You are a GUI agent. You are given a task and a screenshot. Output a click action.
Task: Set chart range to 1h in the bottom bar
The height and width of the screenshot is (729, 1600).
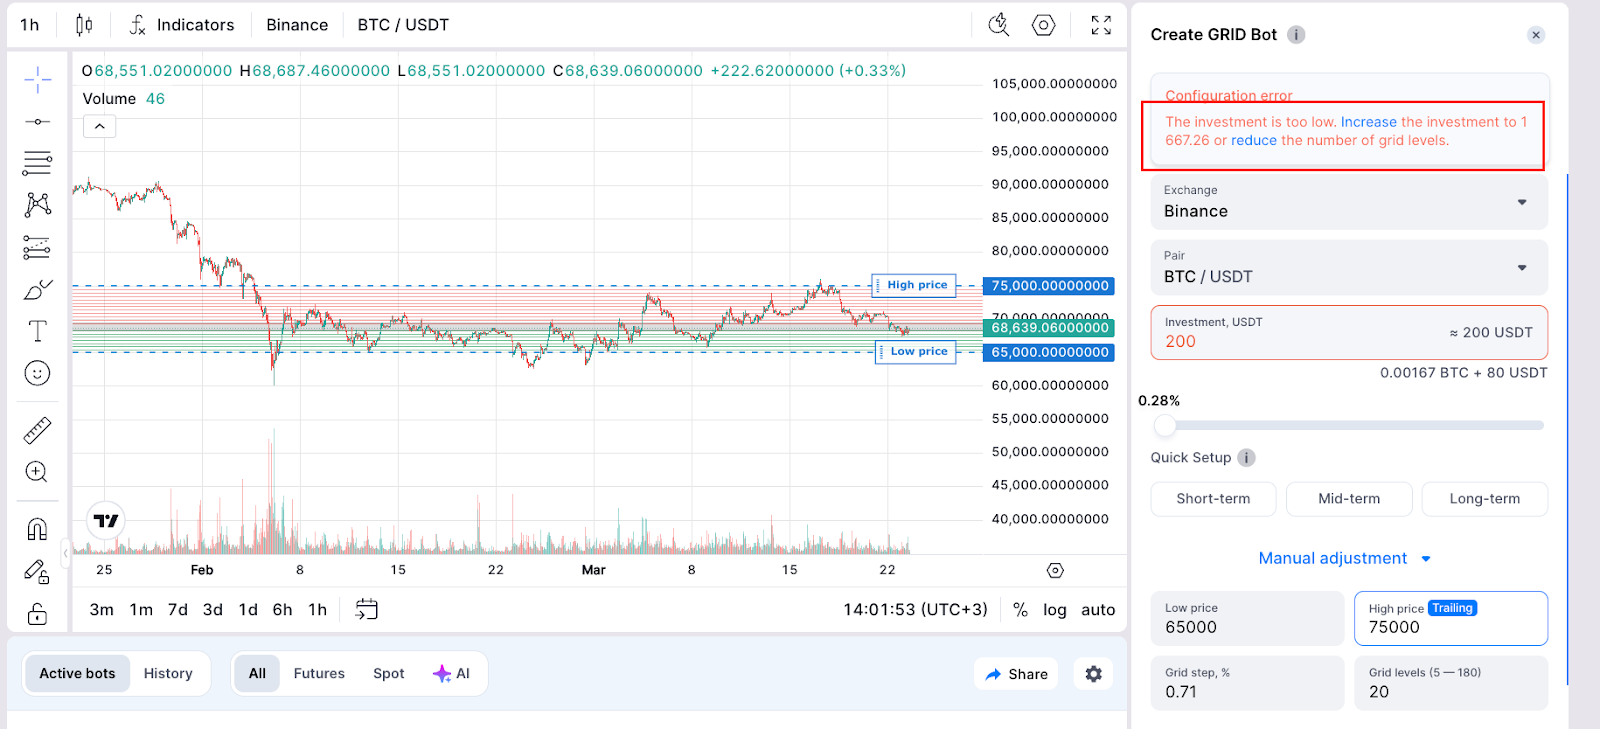[318, 609]
